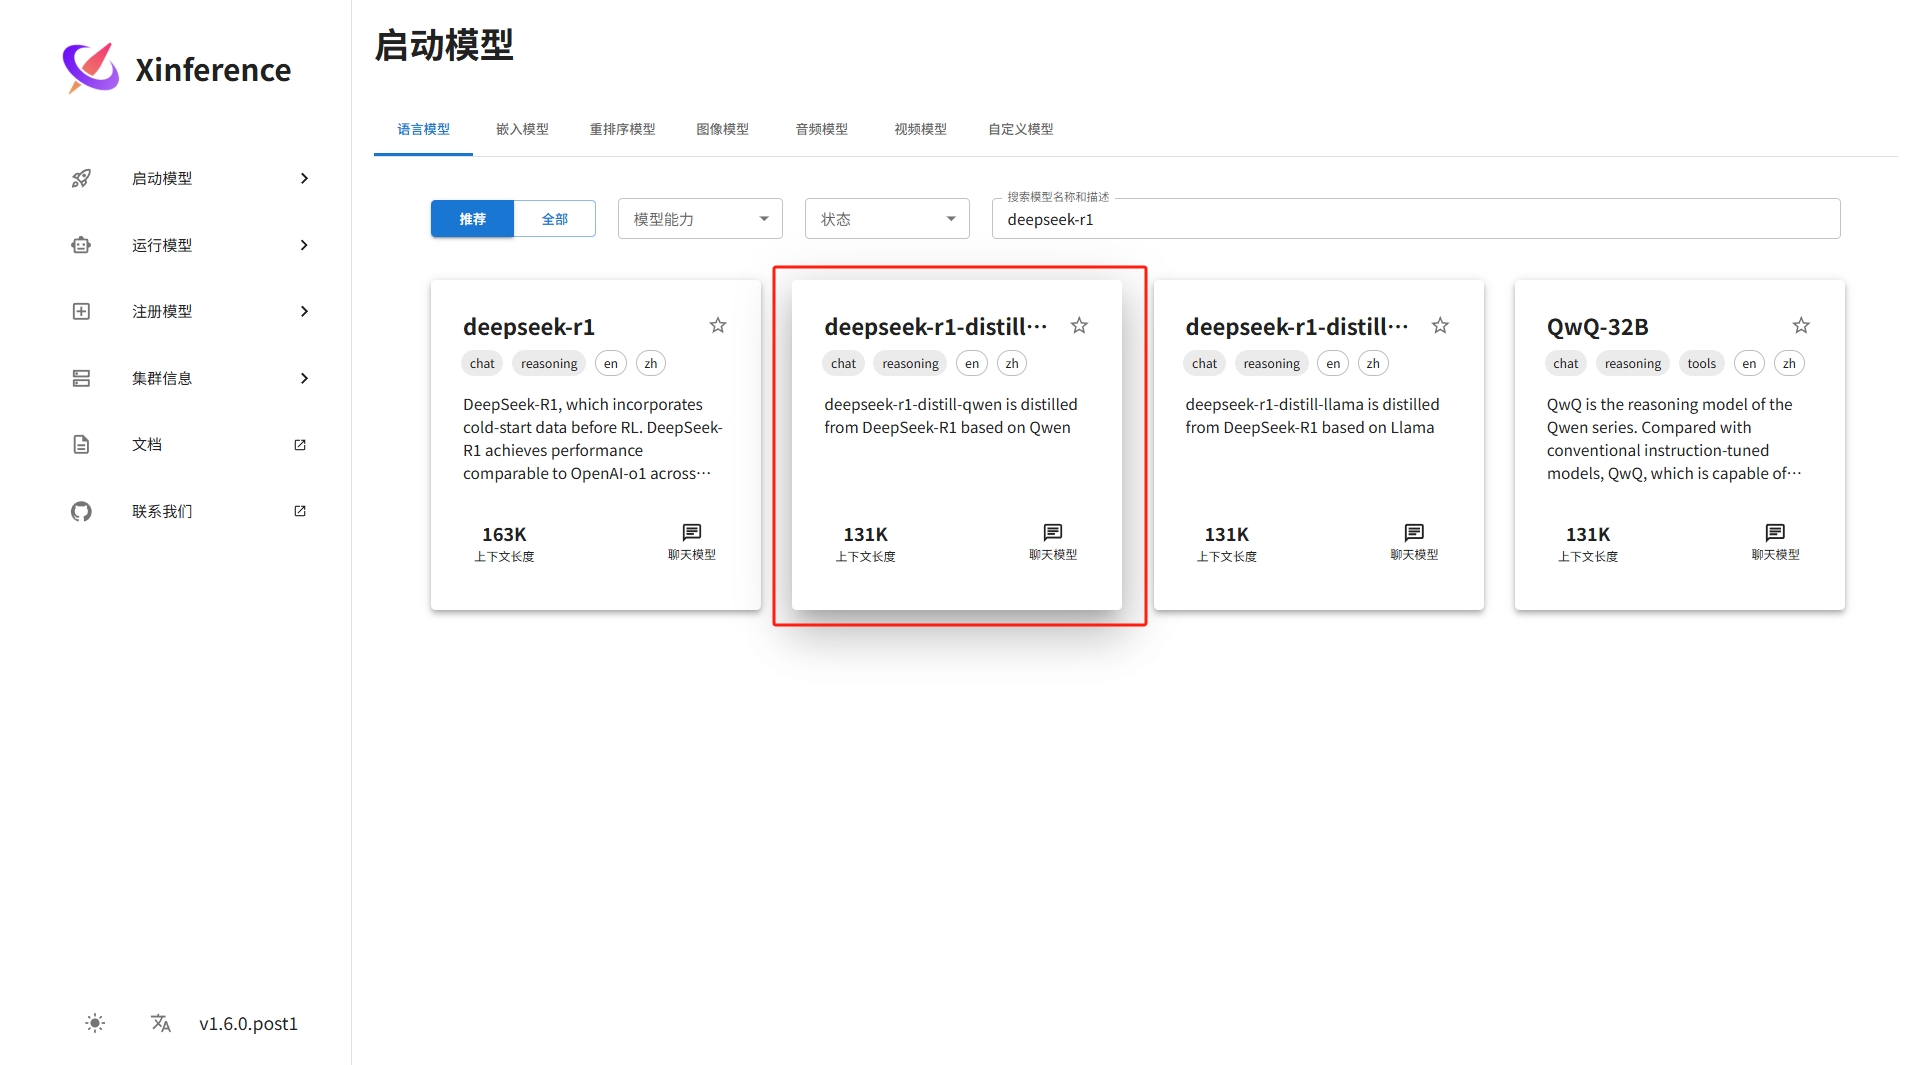Switch to the 嵌入模型 tab
The width and height of the screenshot is (1920, 1065).
(522, 129)
